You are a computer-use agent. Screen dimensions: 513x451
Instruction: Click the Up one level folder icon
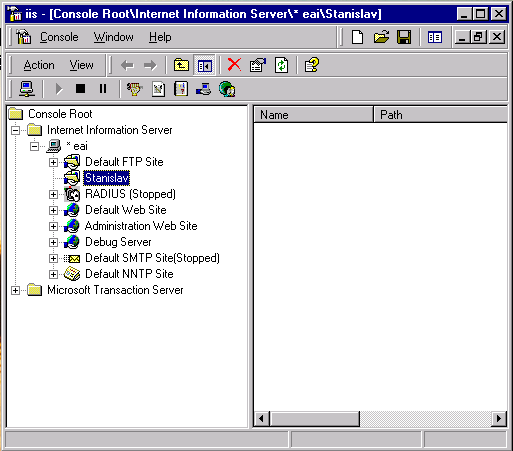tap(181, 65)
